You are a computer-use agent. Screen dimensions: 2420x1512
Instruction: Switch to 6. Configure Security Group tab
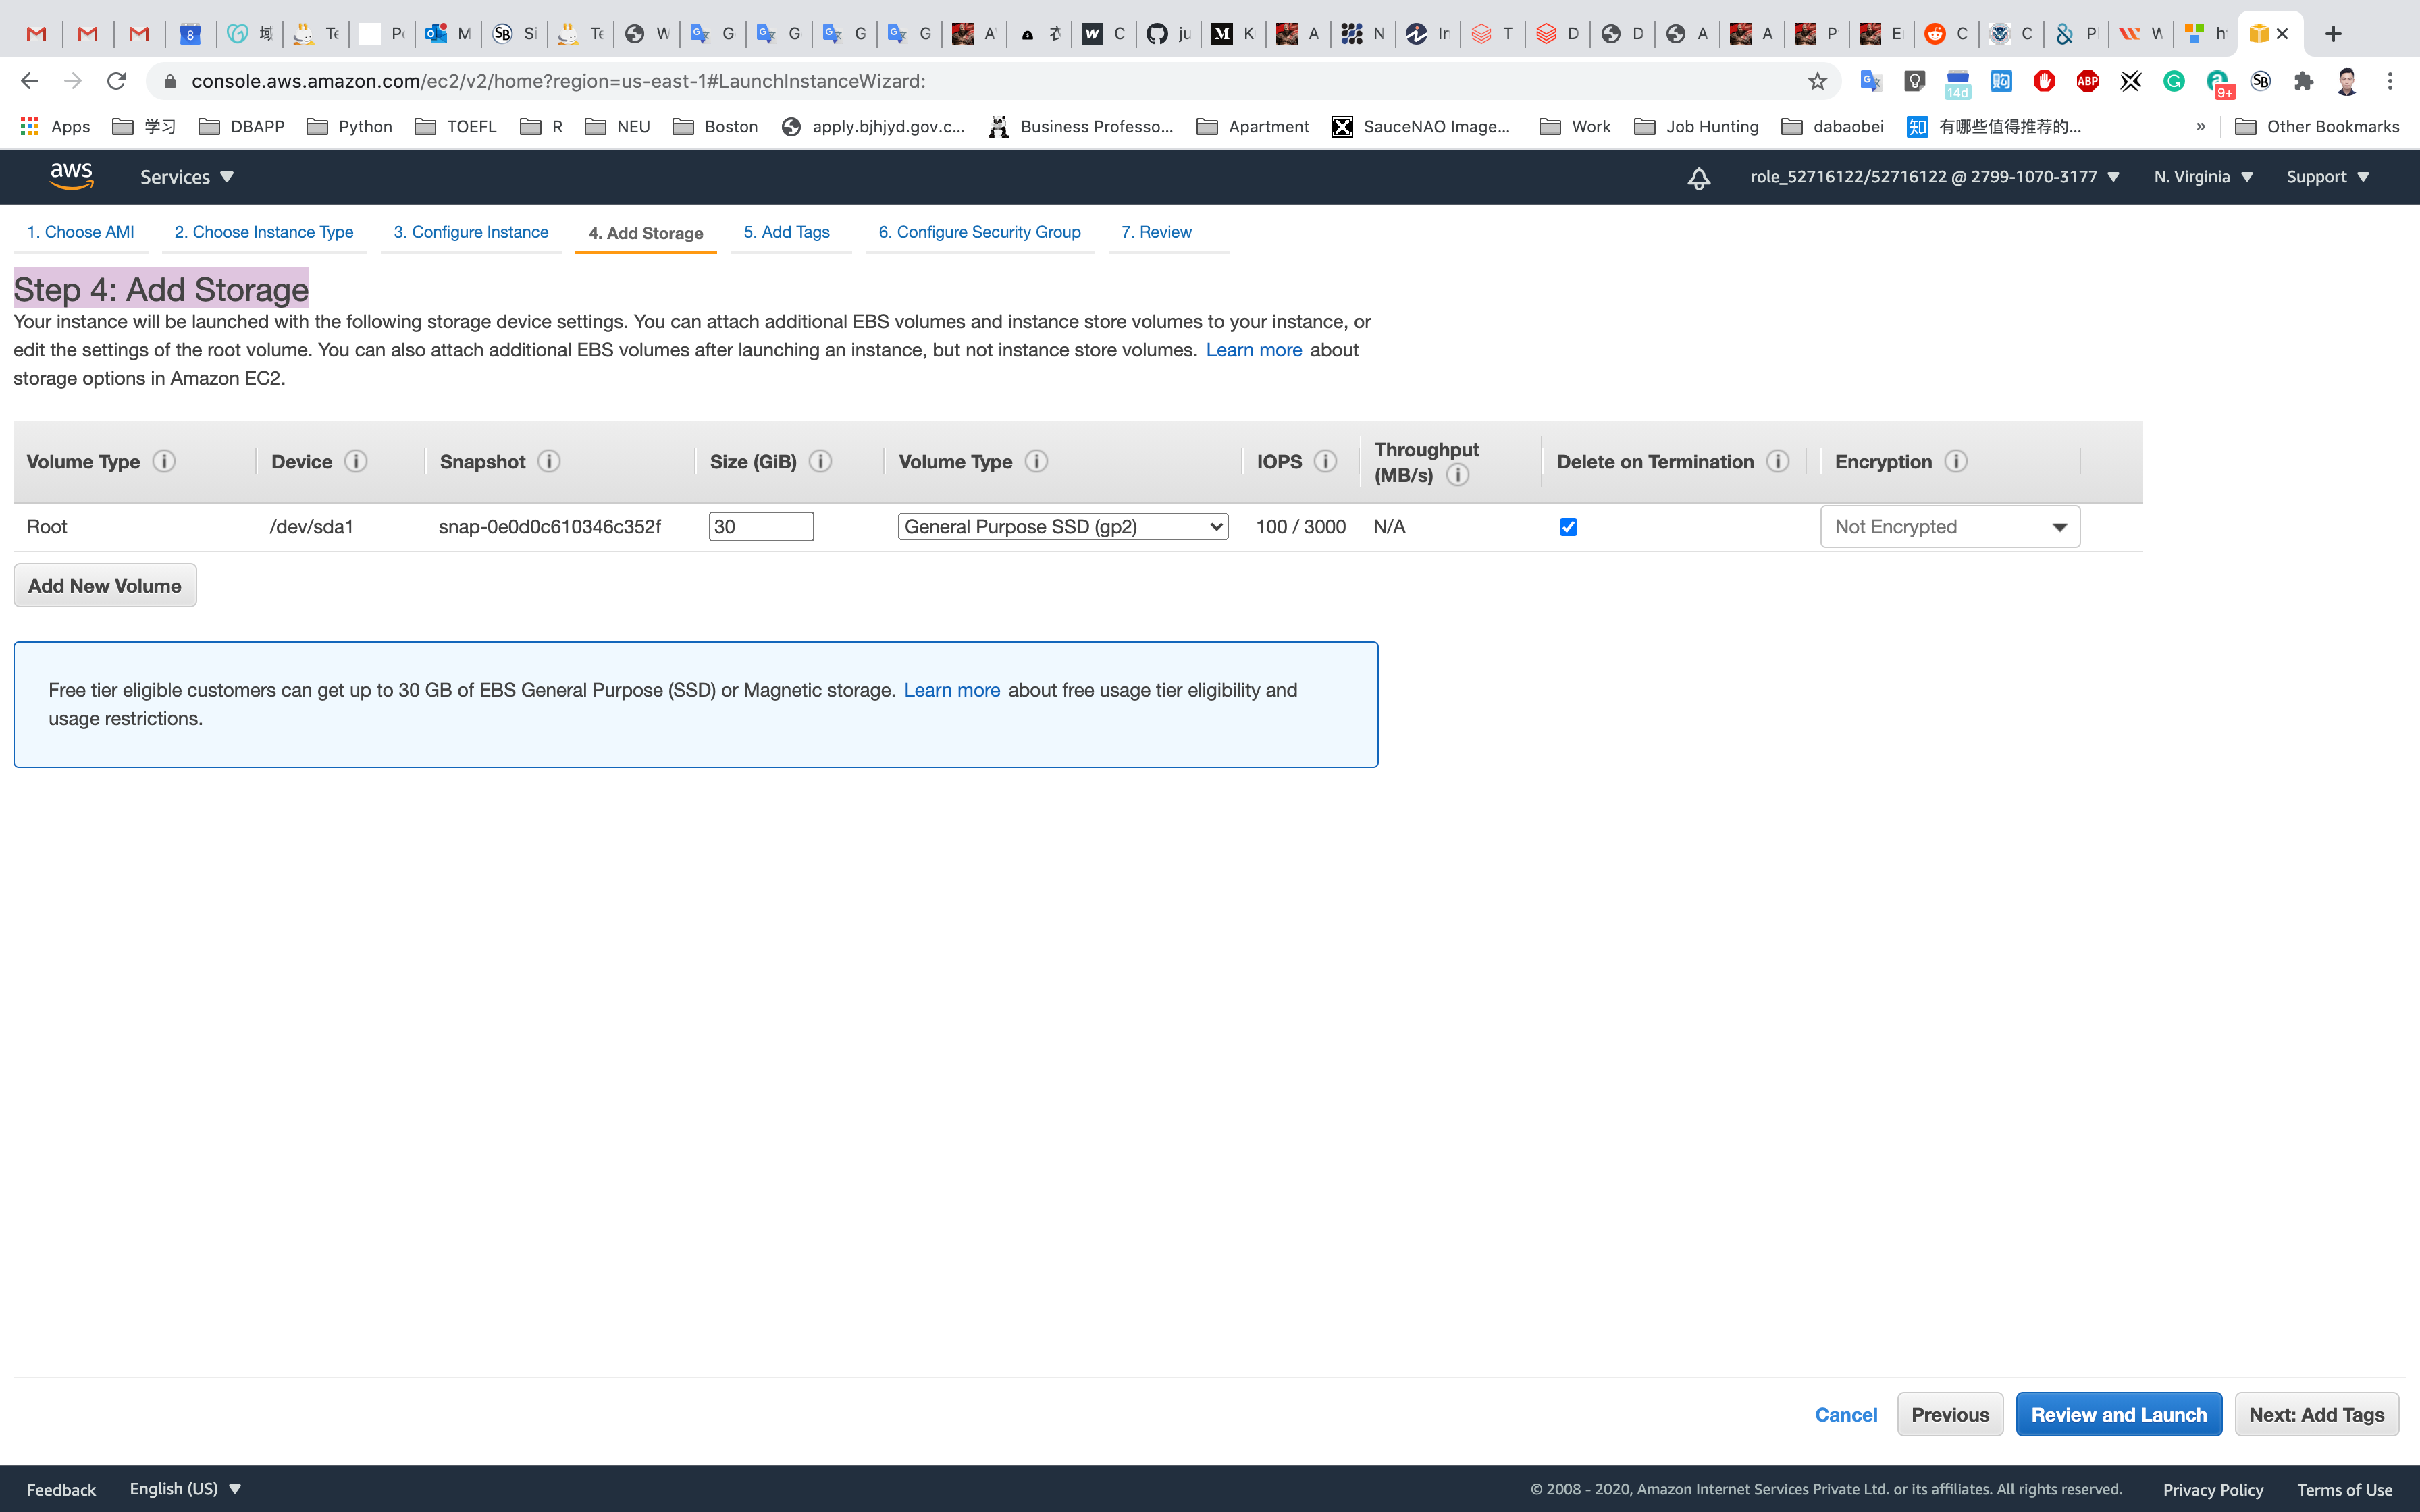click(979, 232)
